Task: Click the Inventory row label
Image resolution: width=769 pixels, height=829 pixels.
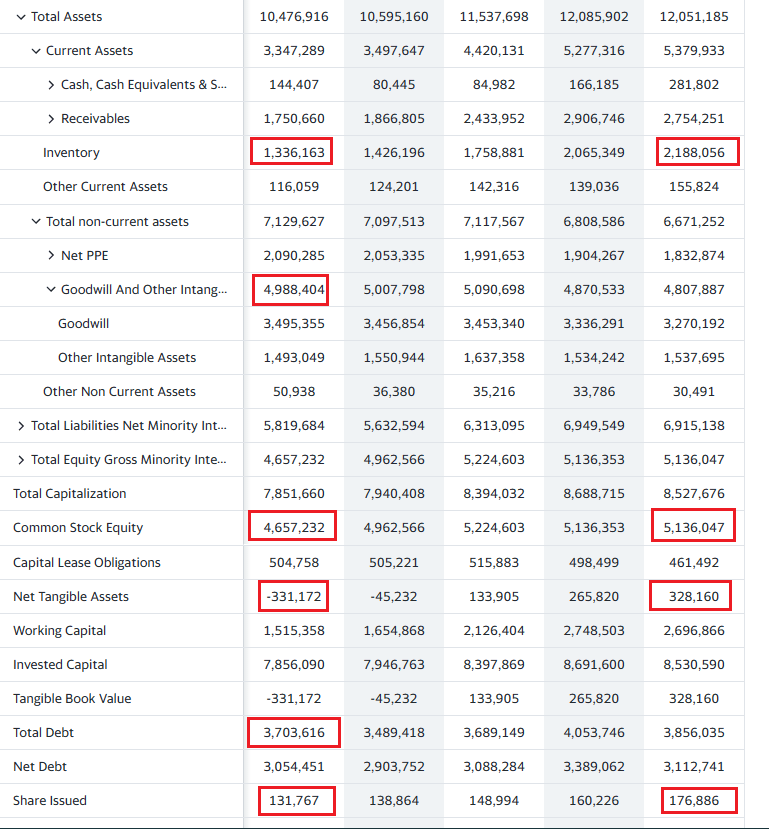Action: pyautogui.click(x=71, y=153)
